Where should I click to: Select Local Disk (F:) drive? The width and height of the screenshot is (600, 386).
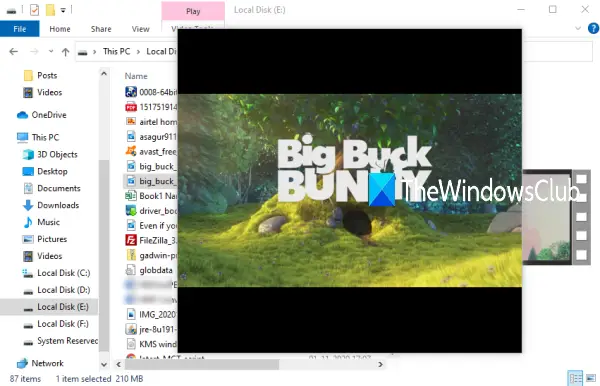tap(62, 324)
